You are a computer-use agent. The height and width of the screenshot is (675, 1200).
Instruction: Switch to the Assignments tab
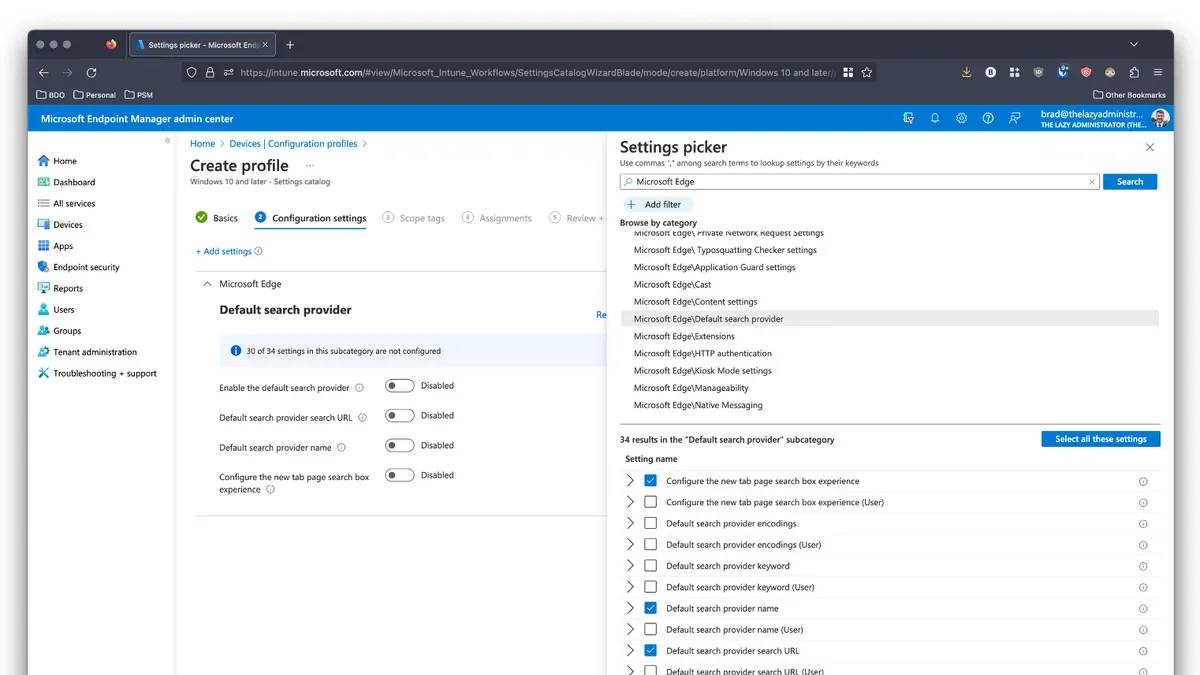click(497, 218)
